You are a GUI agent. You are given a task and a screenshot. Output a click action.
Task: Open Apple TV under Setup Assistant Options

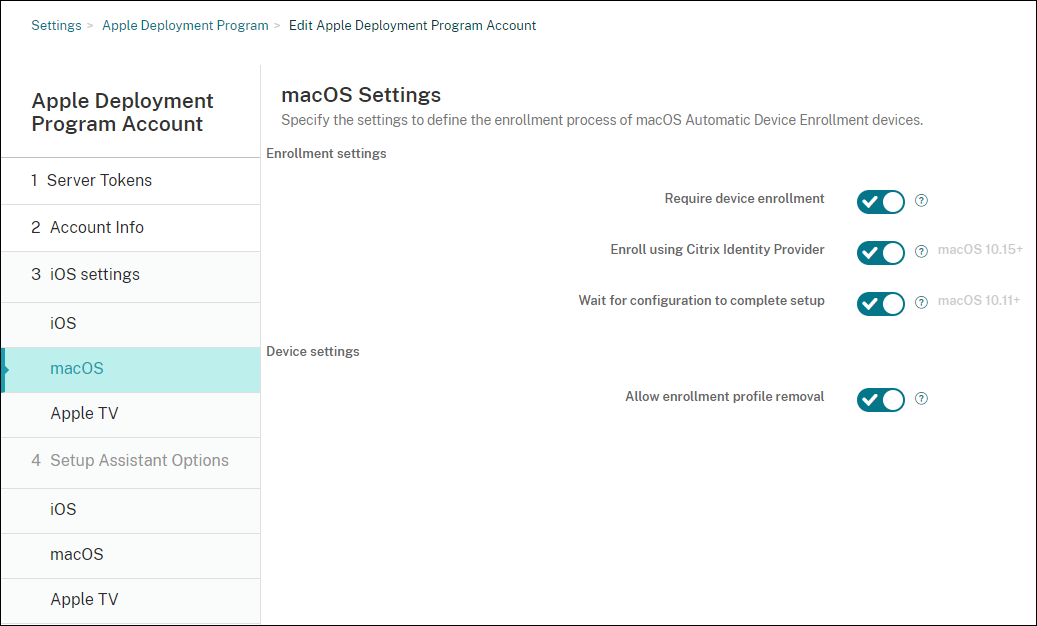[84, 600]
